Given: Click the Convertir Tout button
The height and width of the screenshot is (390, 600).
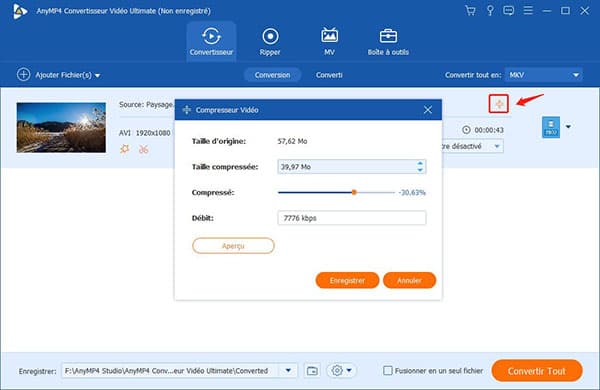Looking at the screenshot, I should coord(537,370).
